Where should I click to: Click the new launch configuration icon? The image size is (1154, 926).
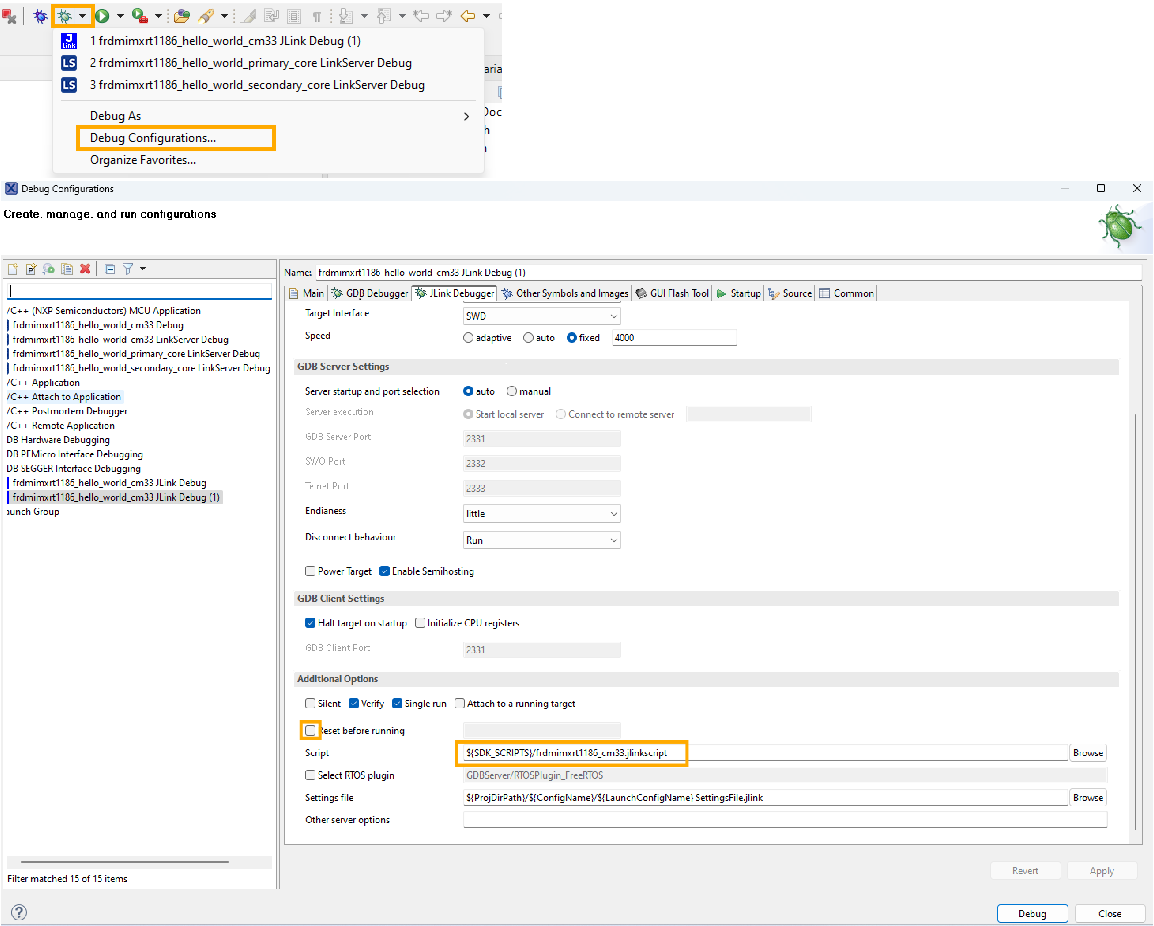pyautogui.click(x=13, y=269)
